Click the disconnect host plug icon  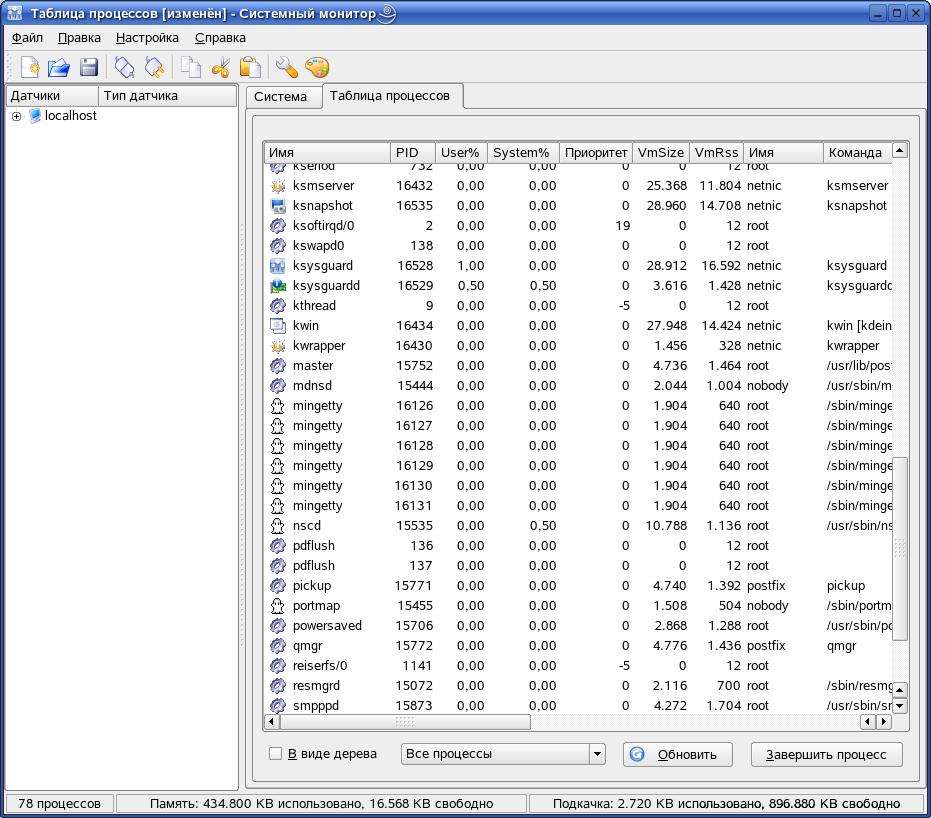click(x=154, y=68)
